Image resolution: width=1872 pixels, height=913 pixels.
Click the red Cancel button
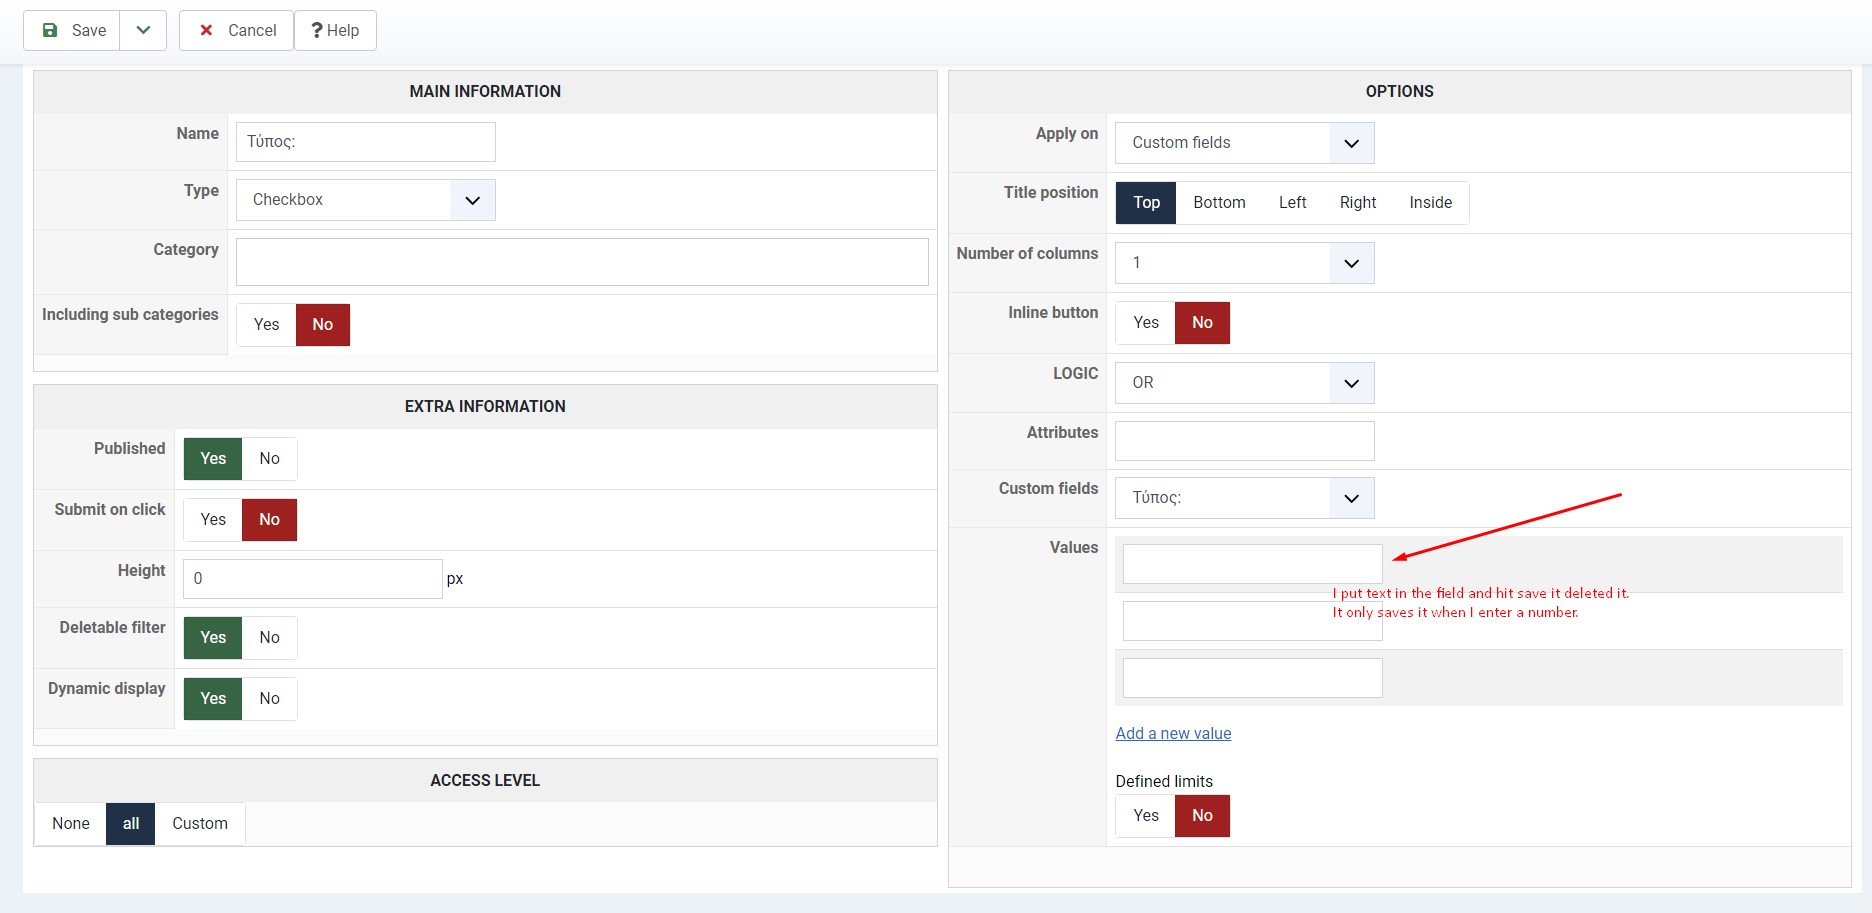[x=237, y=30]
